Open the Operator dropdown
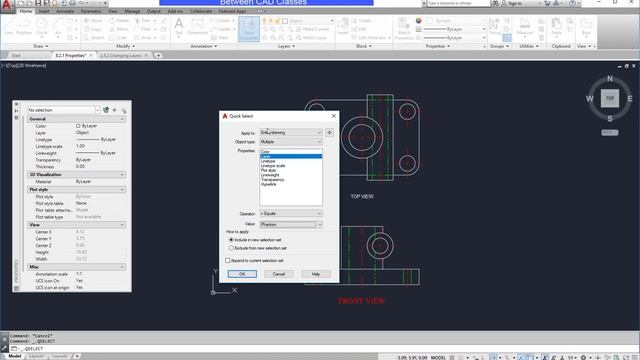This screenshot has width=640, height=360. pos(291,213)
